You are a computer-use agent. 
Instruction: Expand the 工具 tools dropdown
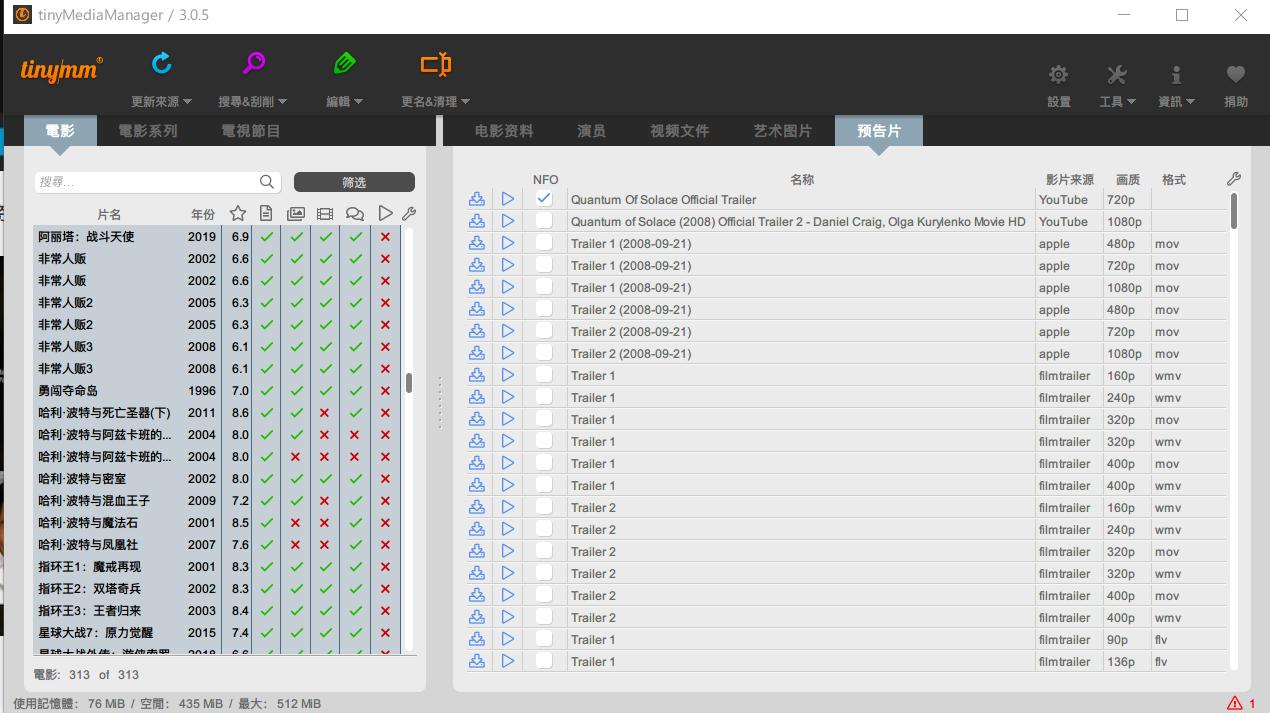tap(1117, 101)
